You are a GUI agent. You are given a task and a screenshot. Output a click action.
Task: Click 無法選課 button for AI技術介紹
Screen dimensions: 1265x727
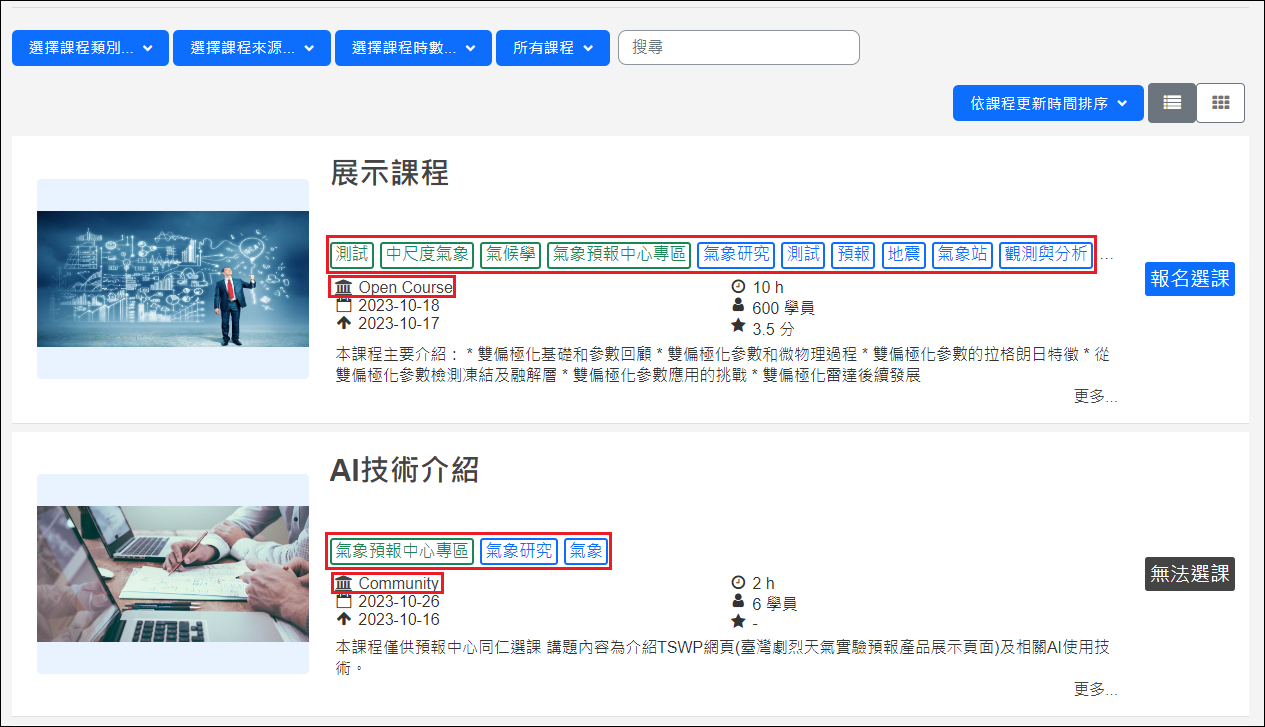1190,574
